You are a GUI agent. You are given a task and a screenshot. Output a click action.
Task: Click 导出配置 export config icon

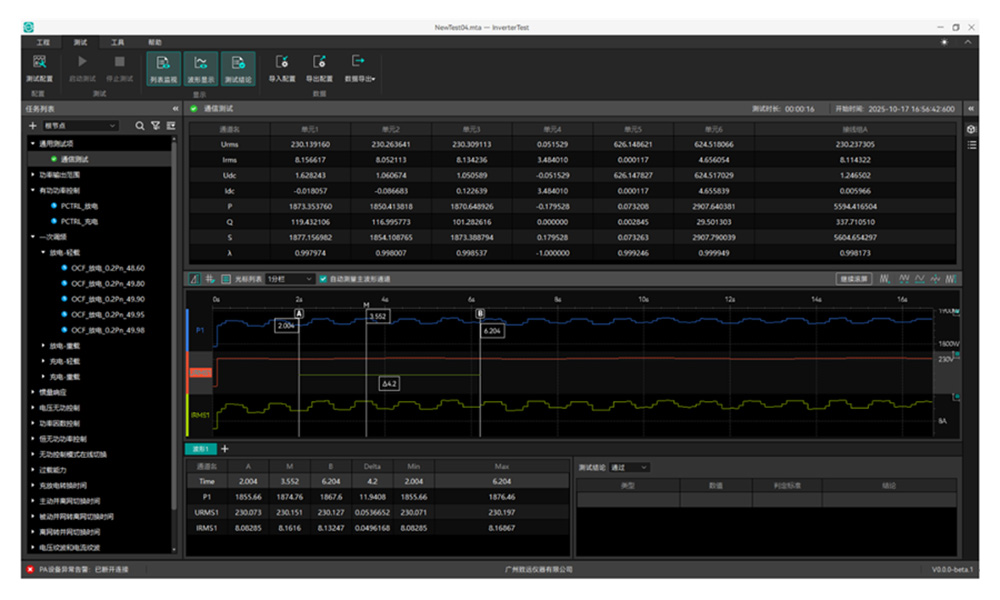(x=320, y=62)
